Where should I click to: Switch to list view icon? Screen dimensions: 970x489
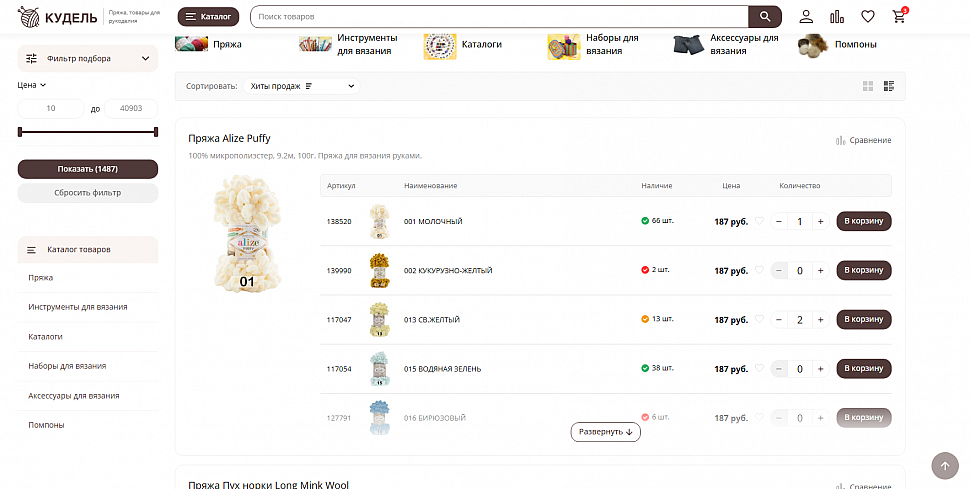pos(889,86)
